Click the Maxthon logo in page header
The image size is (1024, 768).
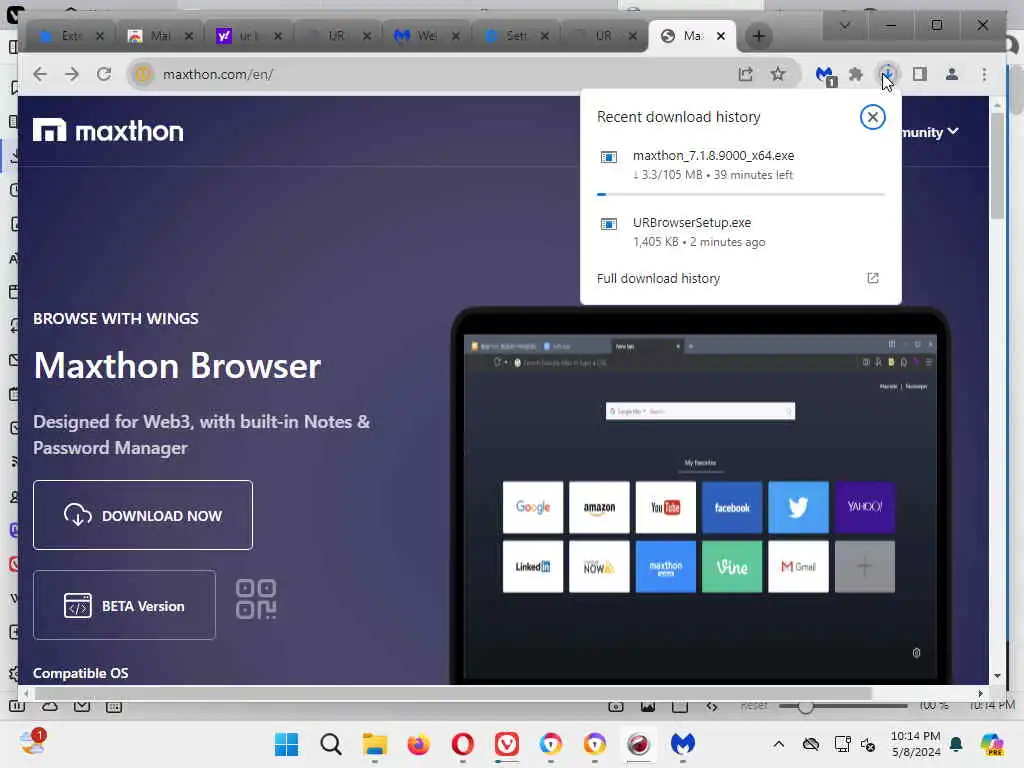[108, 131]
